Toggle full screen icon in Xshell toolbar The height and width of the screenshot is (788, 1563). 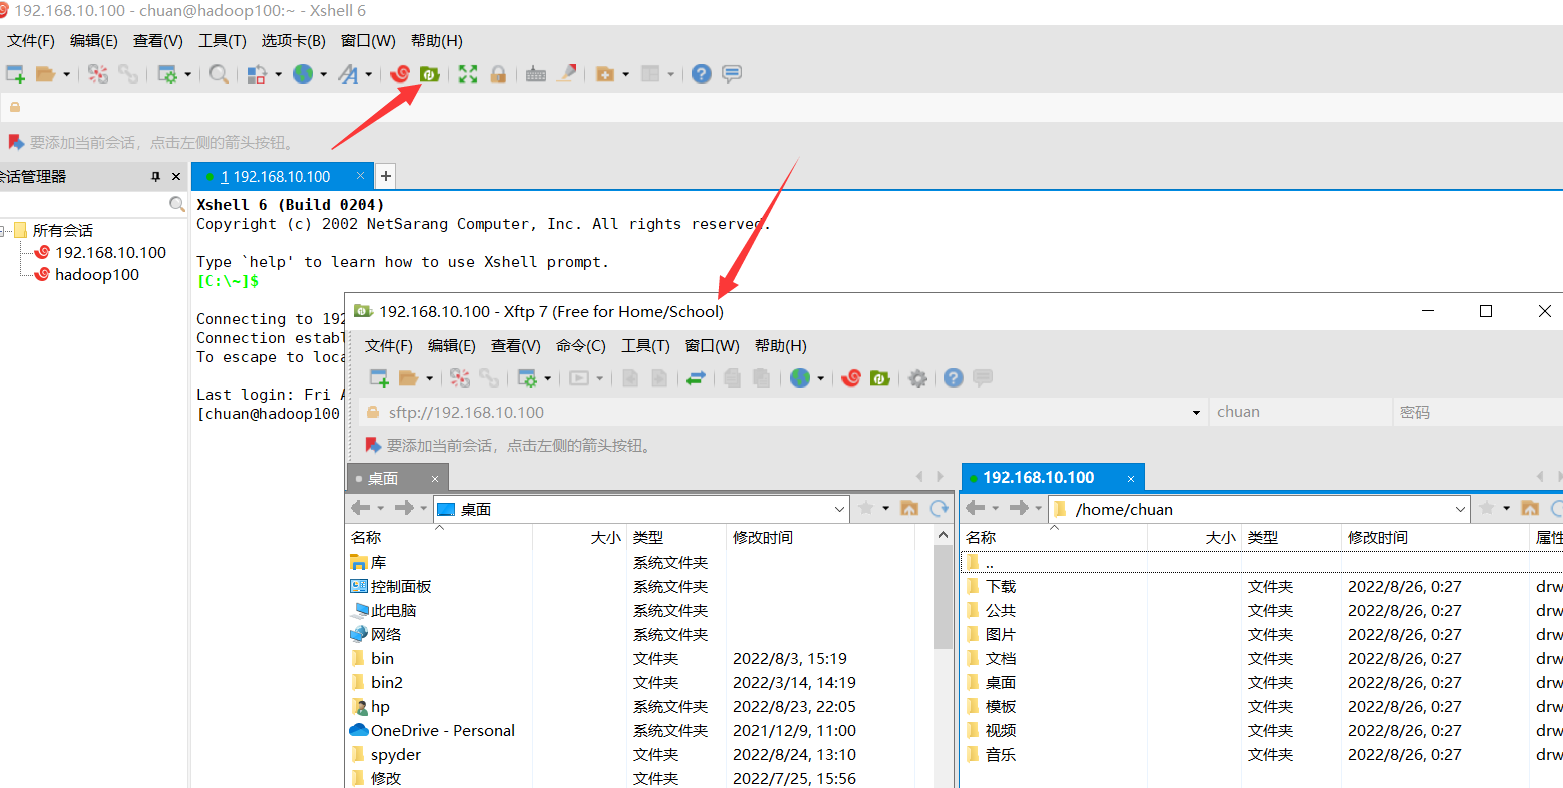coord(468,74)
